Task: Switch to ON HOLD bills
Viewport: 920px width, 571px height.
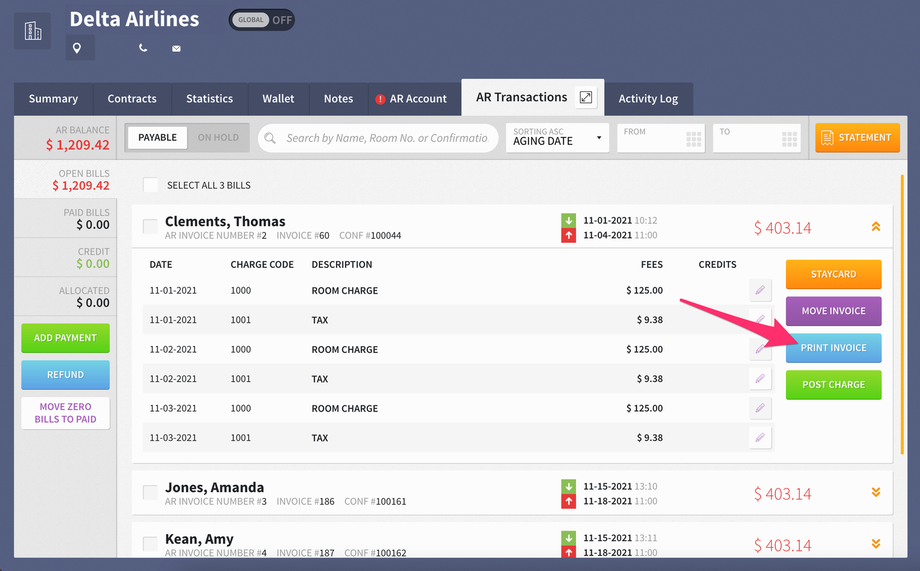Action: click(218, 137)
